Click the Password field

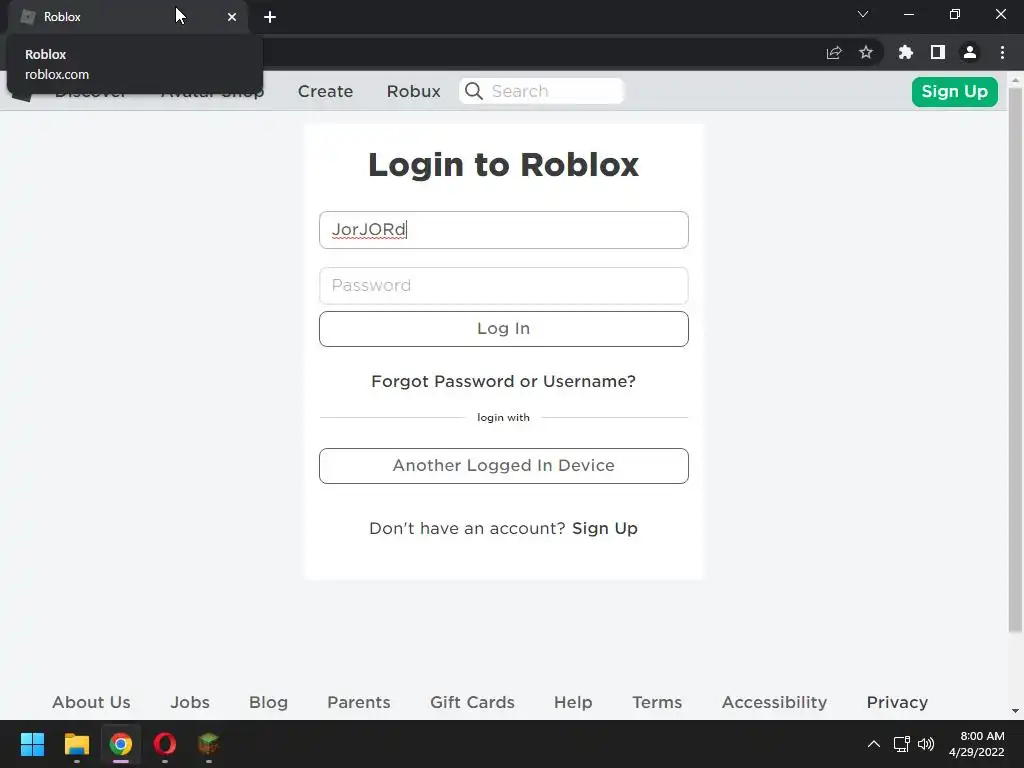point(504,285)
